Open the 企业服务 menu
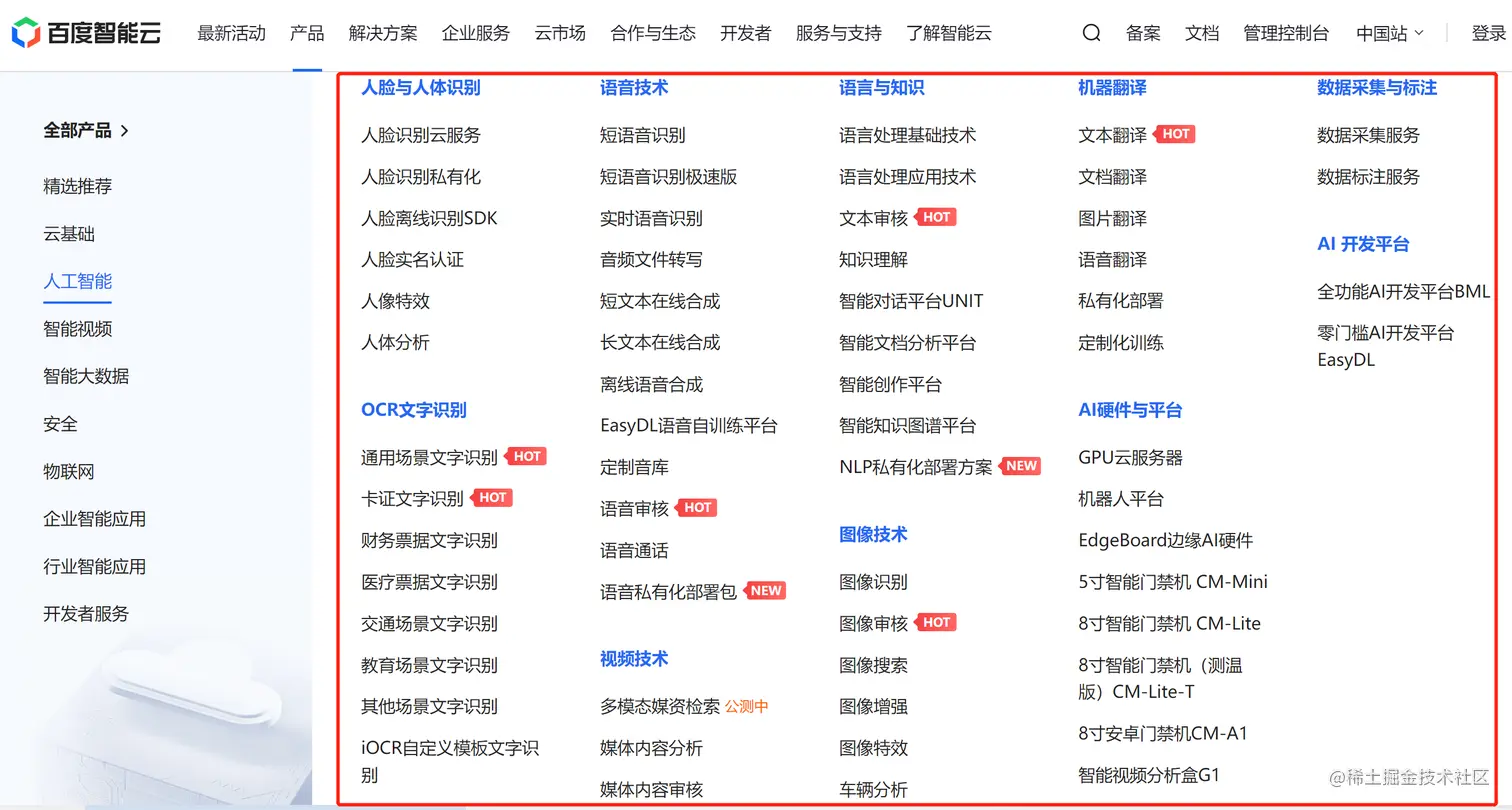This screenshot has height=810, width=1512. pyautogui.click(x=476, y=33)
